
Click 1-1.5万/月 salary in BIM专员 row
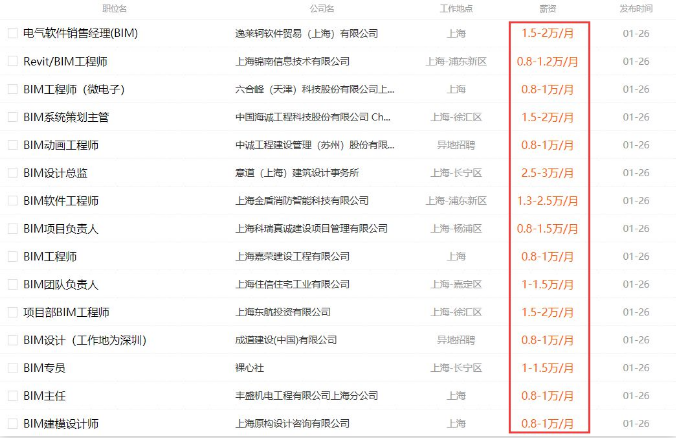(x=548, y=368)
